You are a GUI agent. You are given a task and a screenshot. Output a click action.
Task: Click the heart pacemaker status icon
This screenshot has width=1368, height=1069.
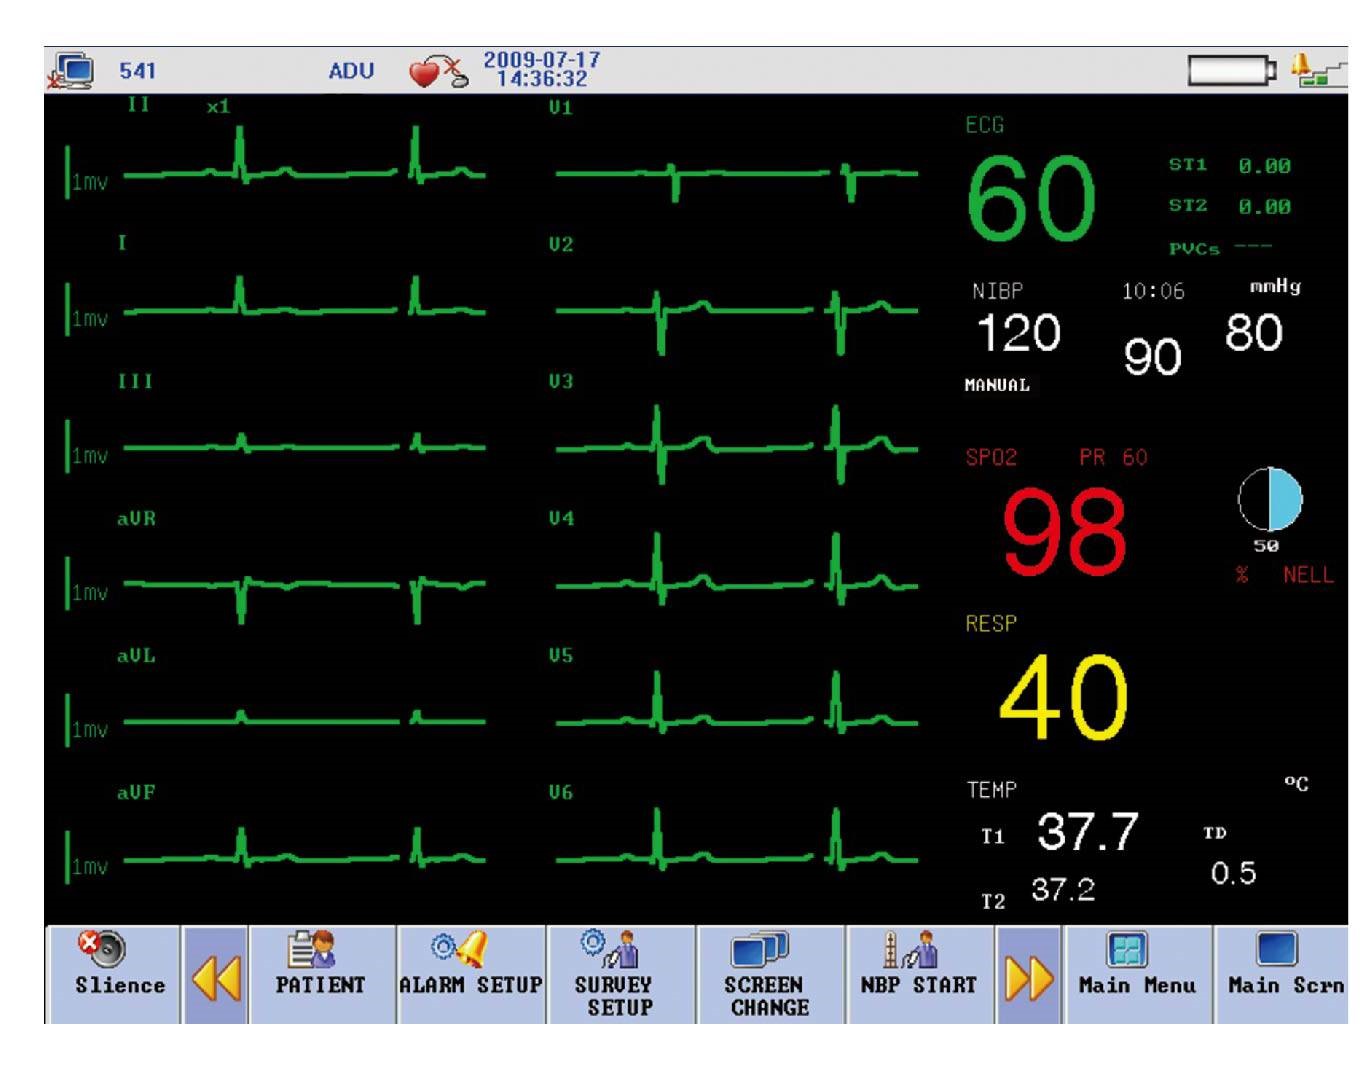(437, 72)
